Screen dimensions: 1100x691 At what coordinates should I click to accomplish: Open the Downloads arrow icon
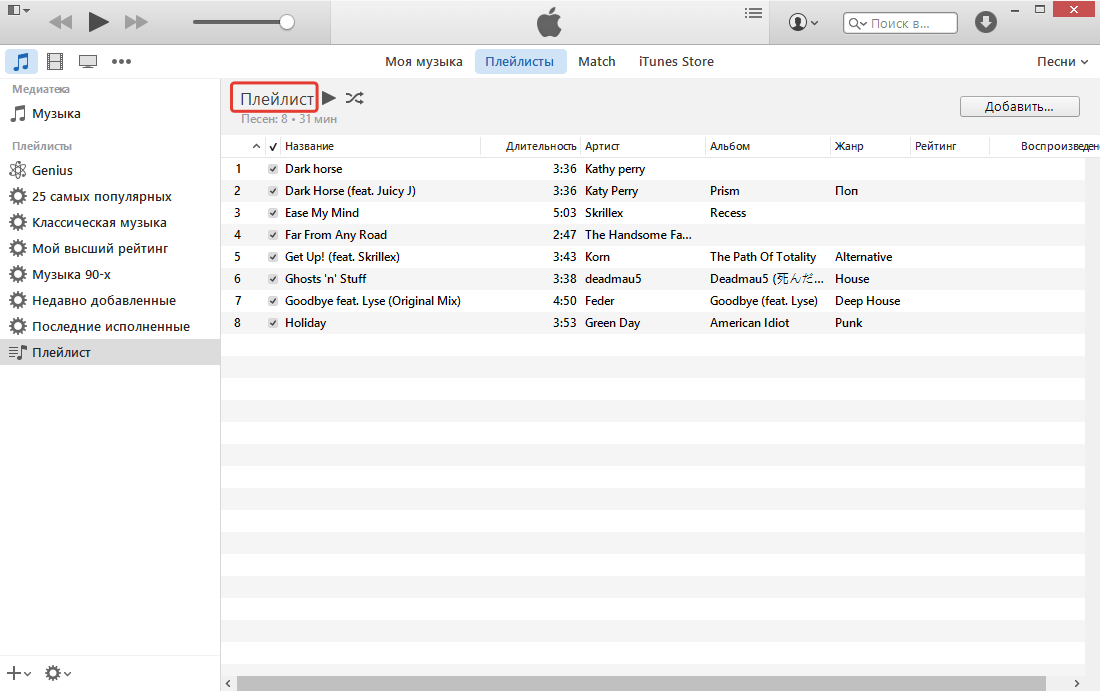(986, 22)
